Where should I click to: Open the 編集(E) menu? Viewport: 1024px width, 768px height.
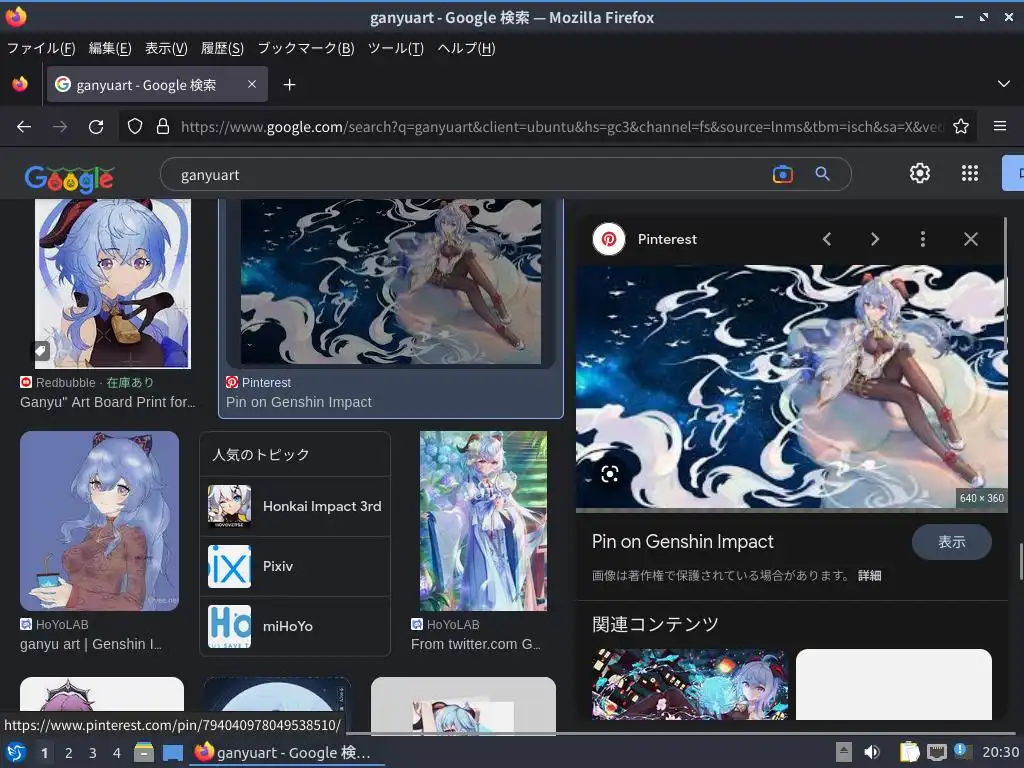point(110,48)
